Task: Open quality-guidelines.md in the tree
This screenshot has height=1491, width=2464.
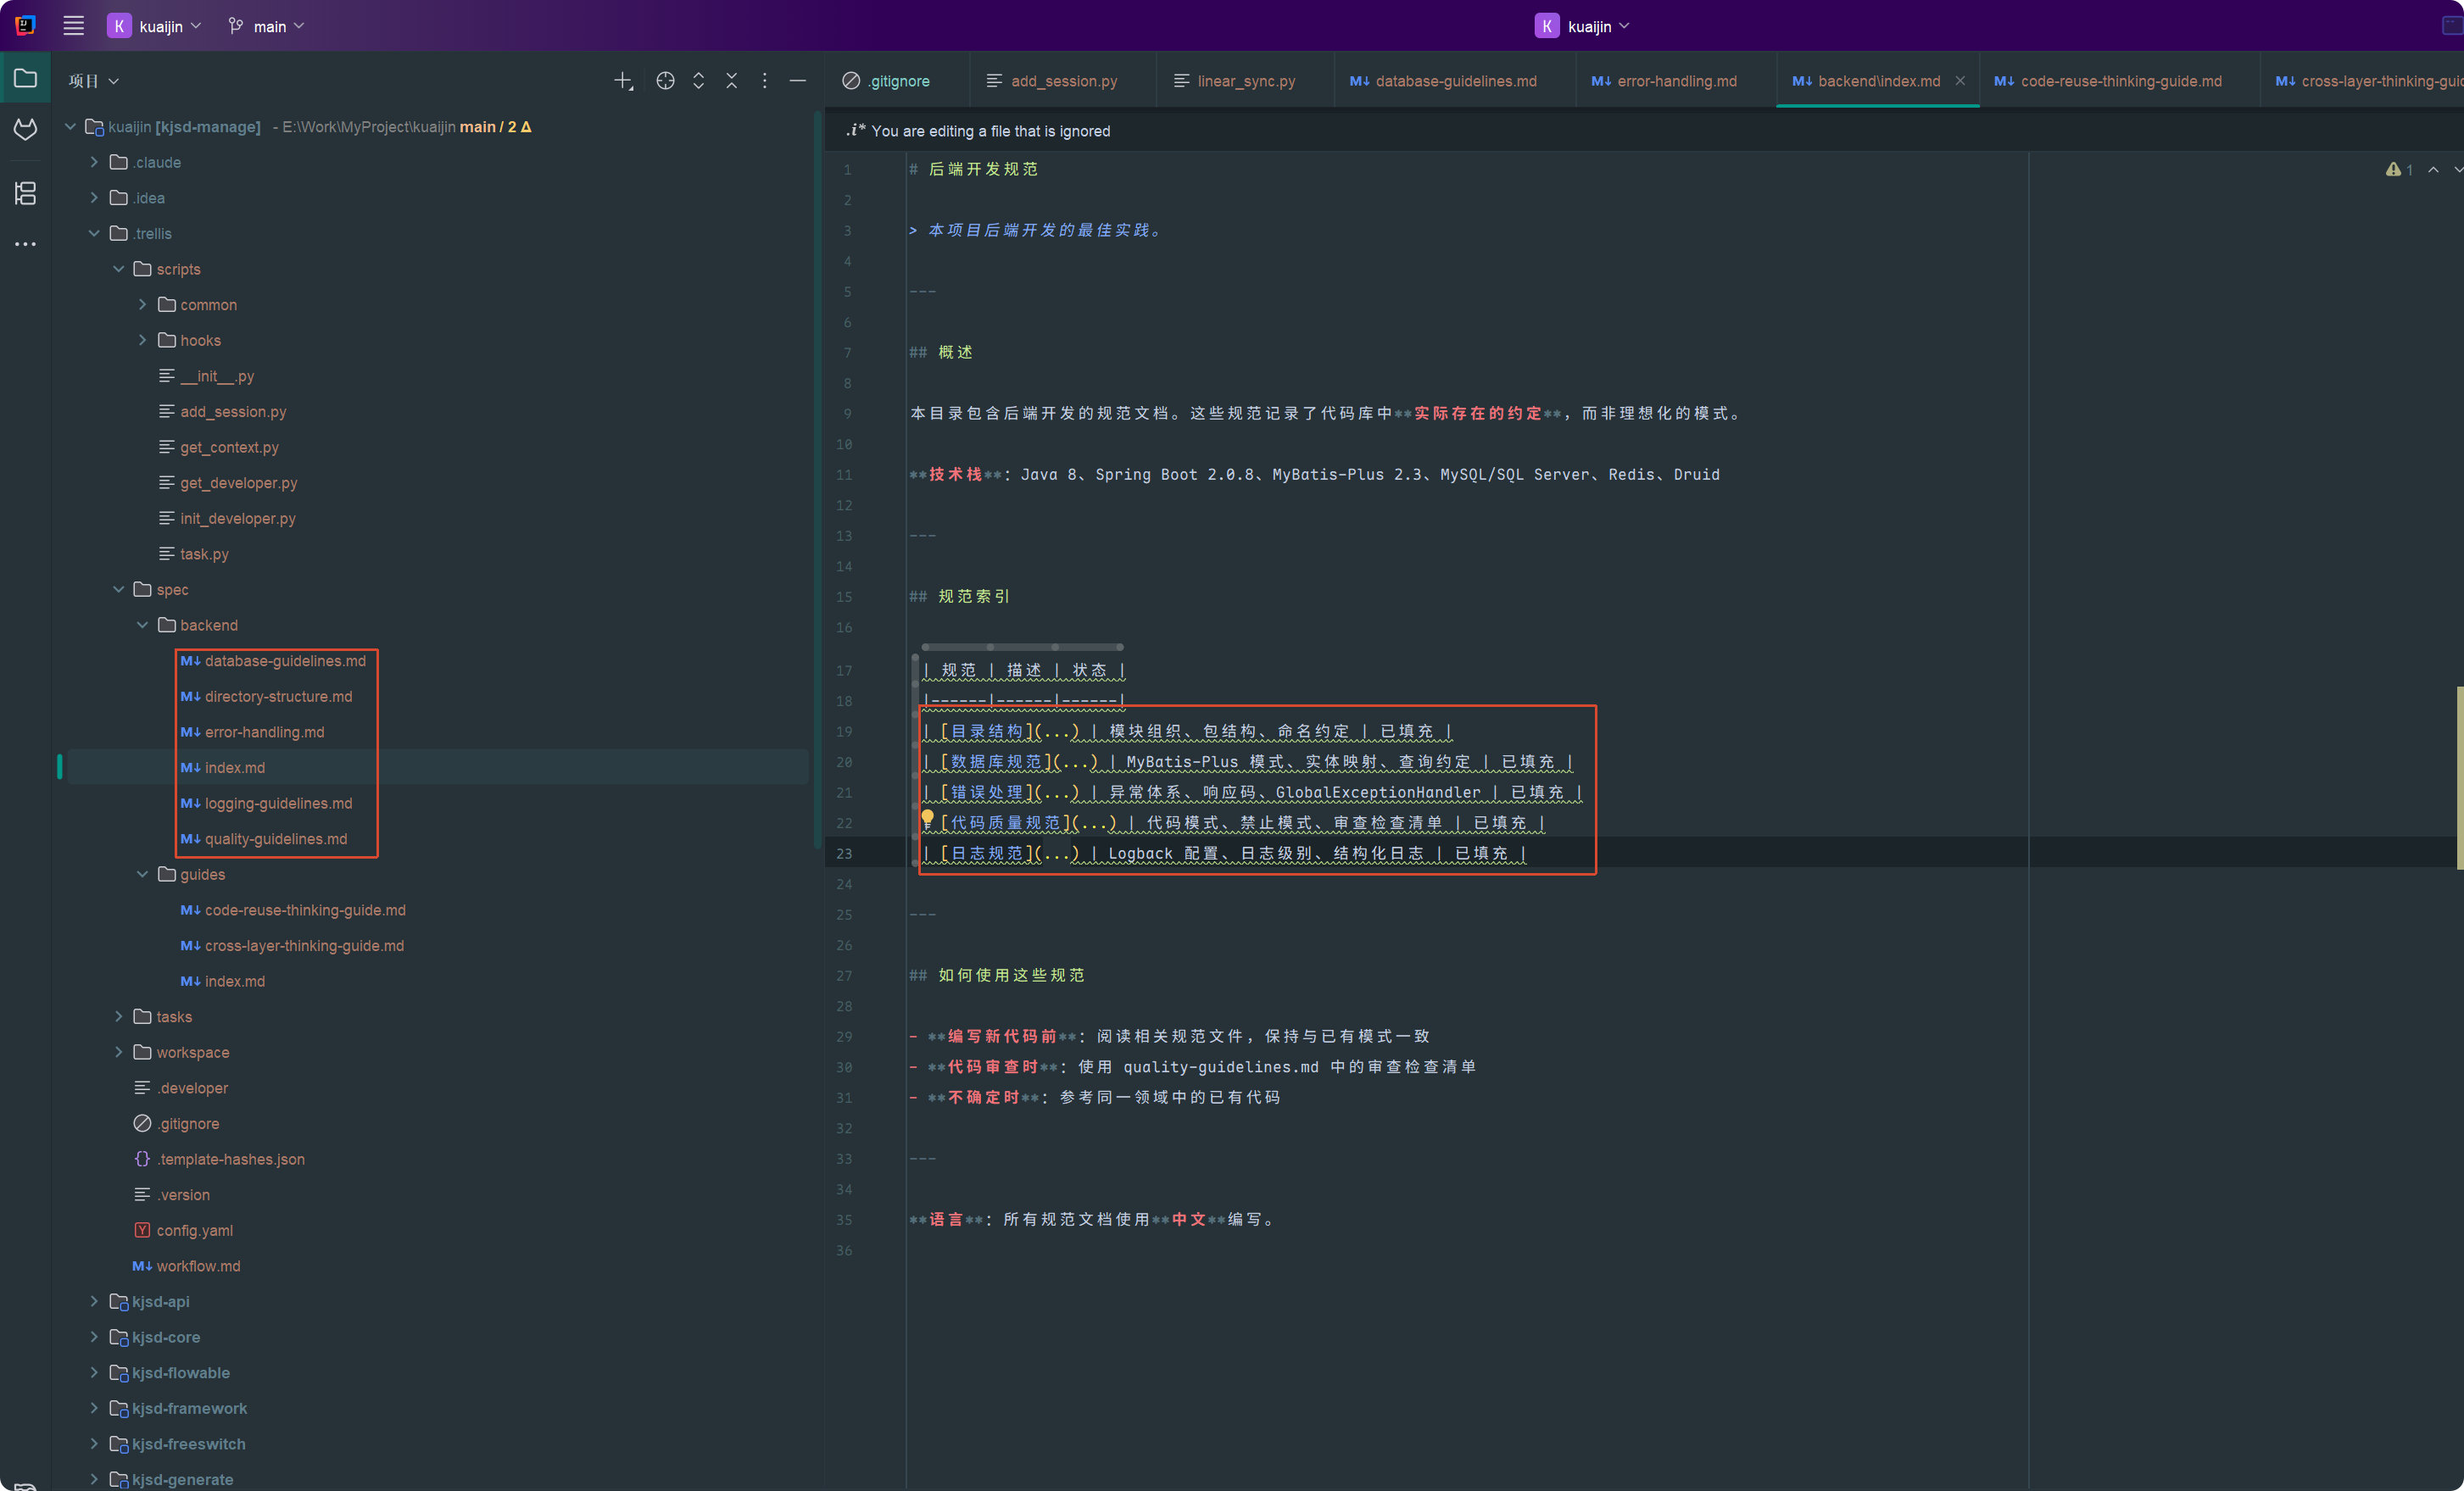Action: (x=276, y=839)
